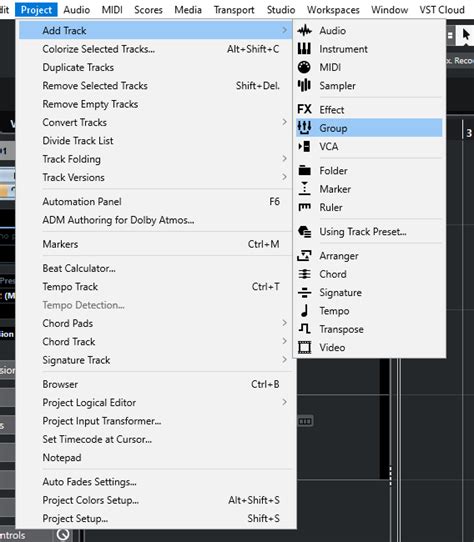Click the Group track faders icon
This screenshot has height=542, width=474.
304,128
